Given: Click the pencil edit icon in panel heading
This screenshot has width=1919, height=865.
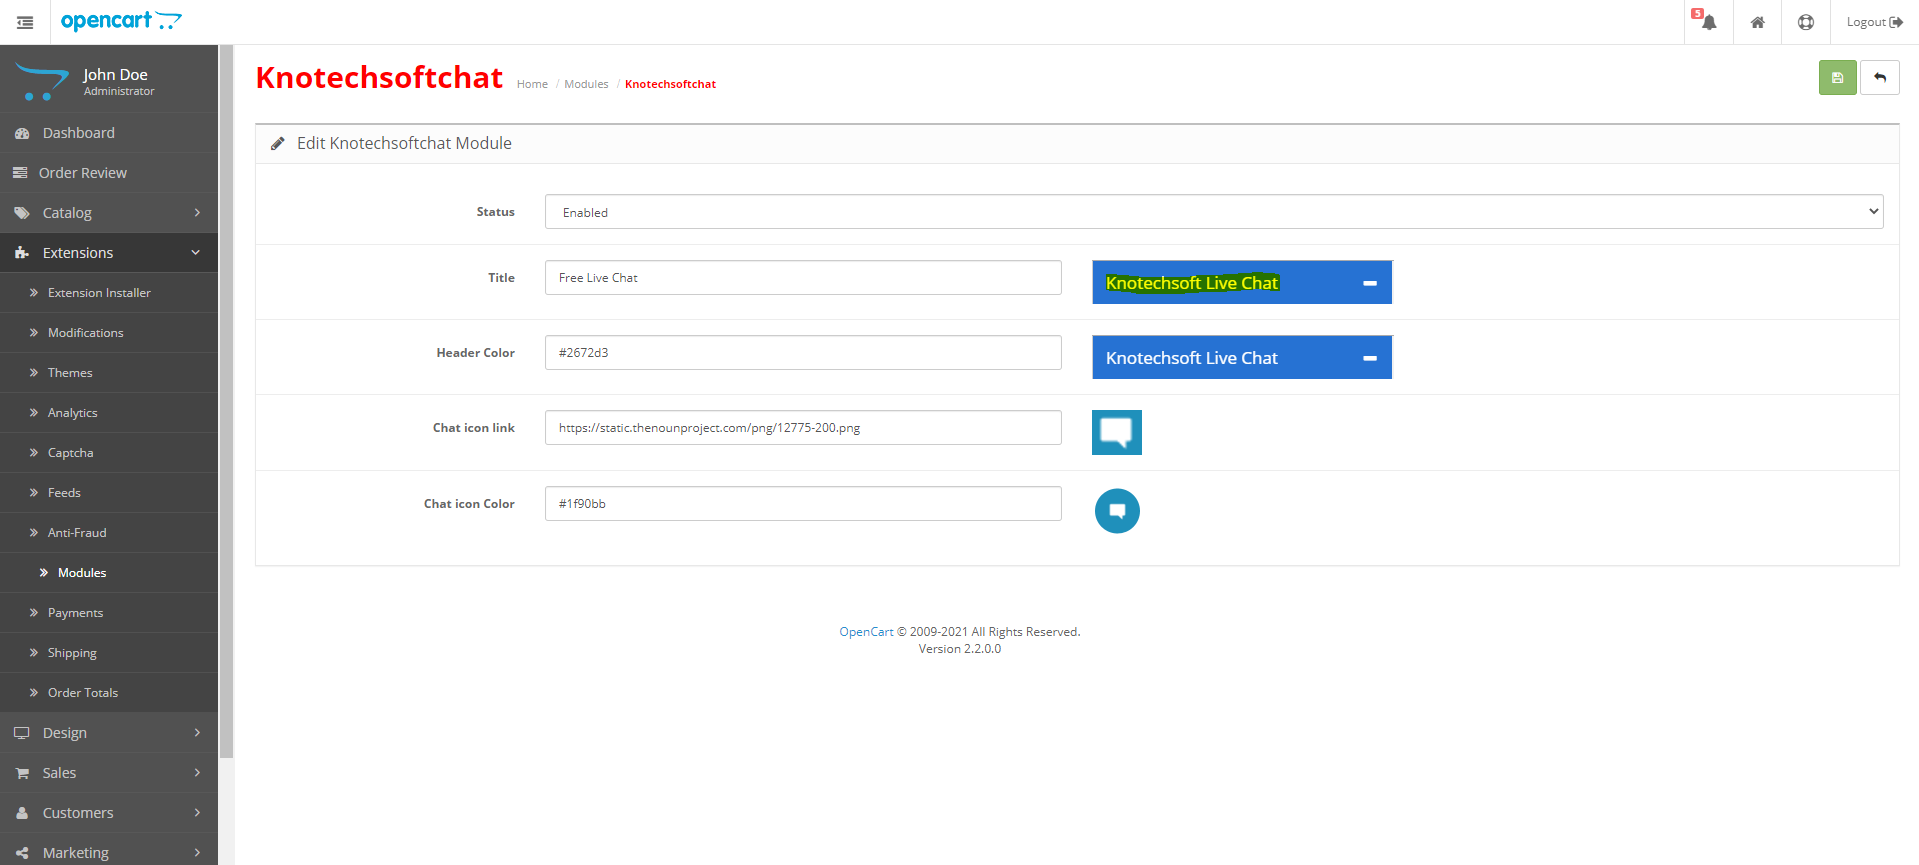Looking at the screenshot, I should [278, 143].
